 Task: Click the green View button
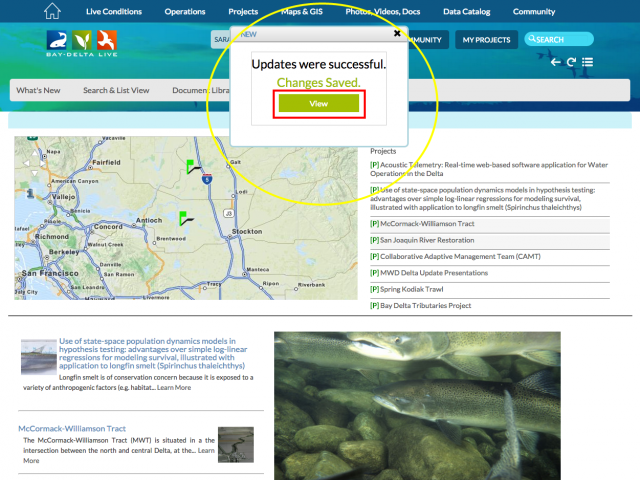click(318, 103)
